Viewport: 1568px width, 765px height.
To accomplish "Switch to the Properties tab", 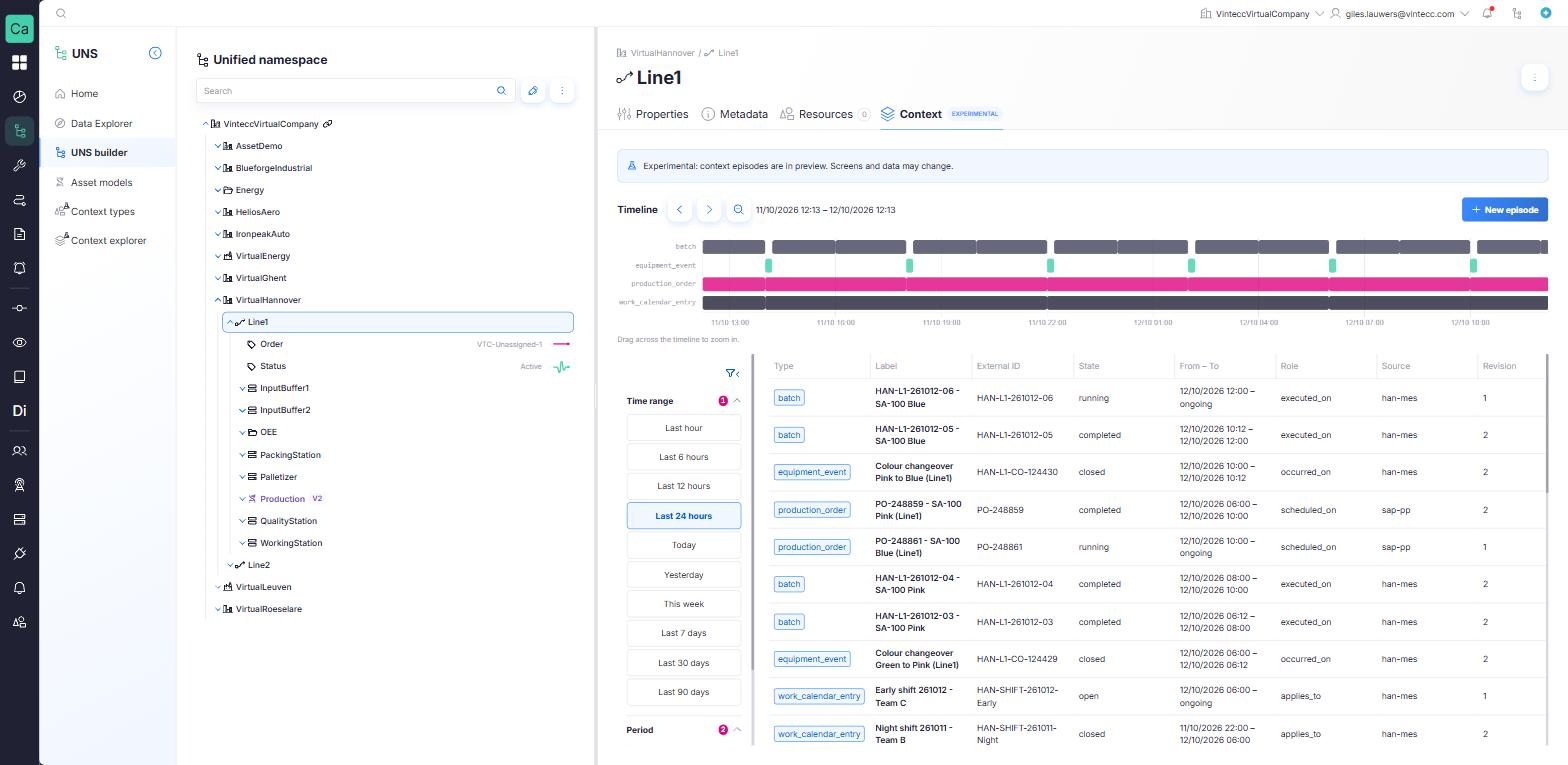I will [653, 114].
